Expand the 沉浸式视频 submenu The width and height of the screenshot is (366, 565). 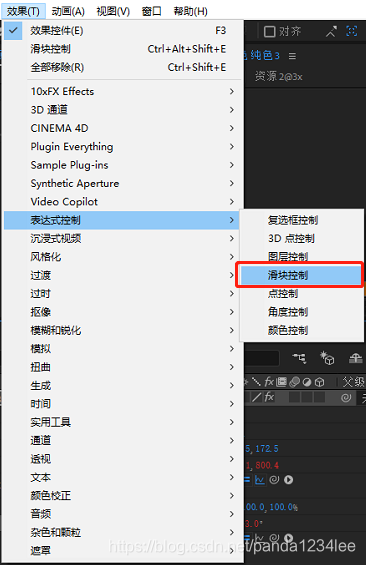click(122, 239)
